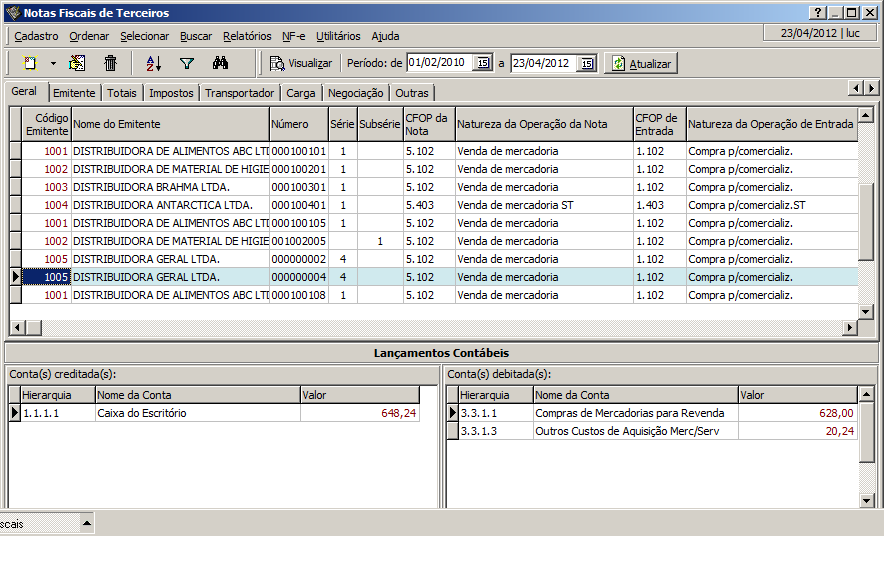Open calendar picker for start date
The width and height of the screenshot is (884, 571).
click(x=483, y=63)
